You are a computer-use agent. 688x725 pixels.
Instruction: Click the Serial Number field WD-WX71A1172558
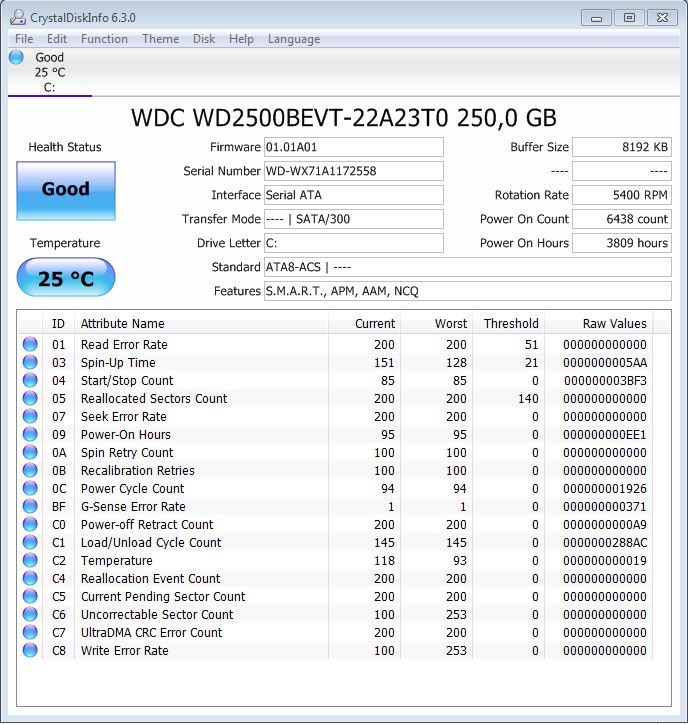point(354,171)
